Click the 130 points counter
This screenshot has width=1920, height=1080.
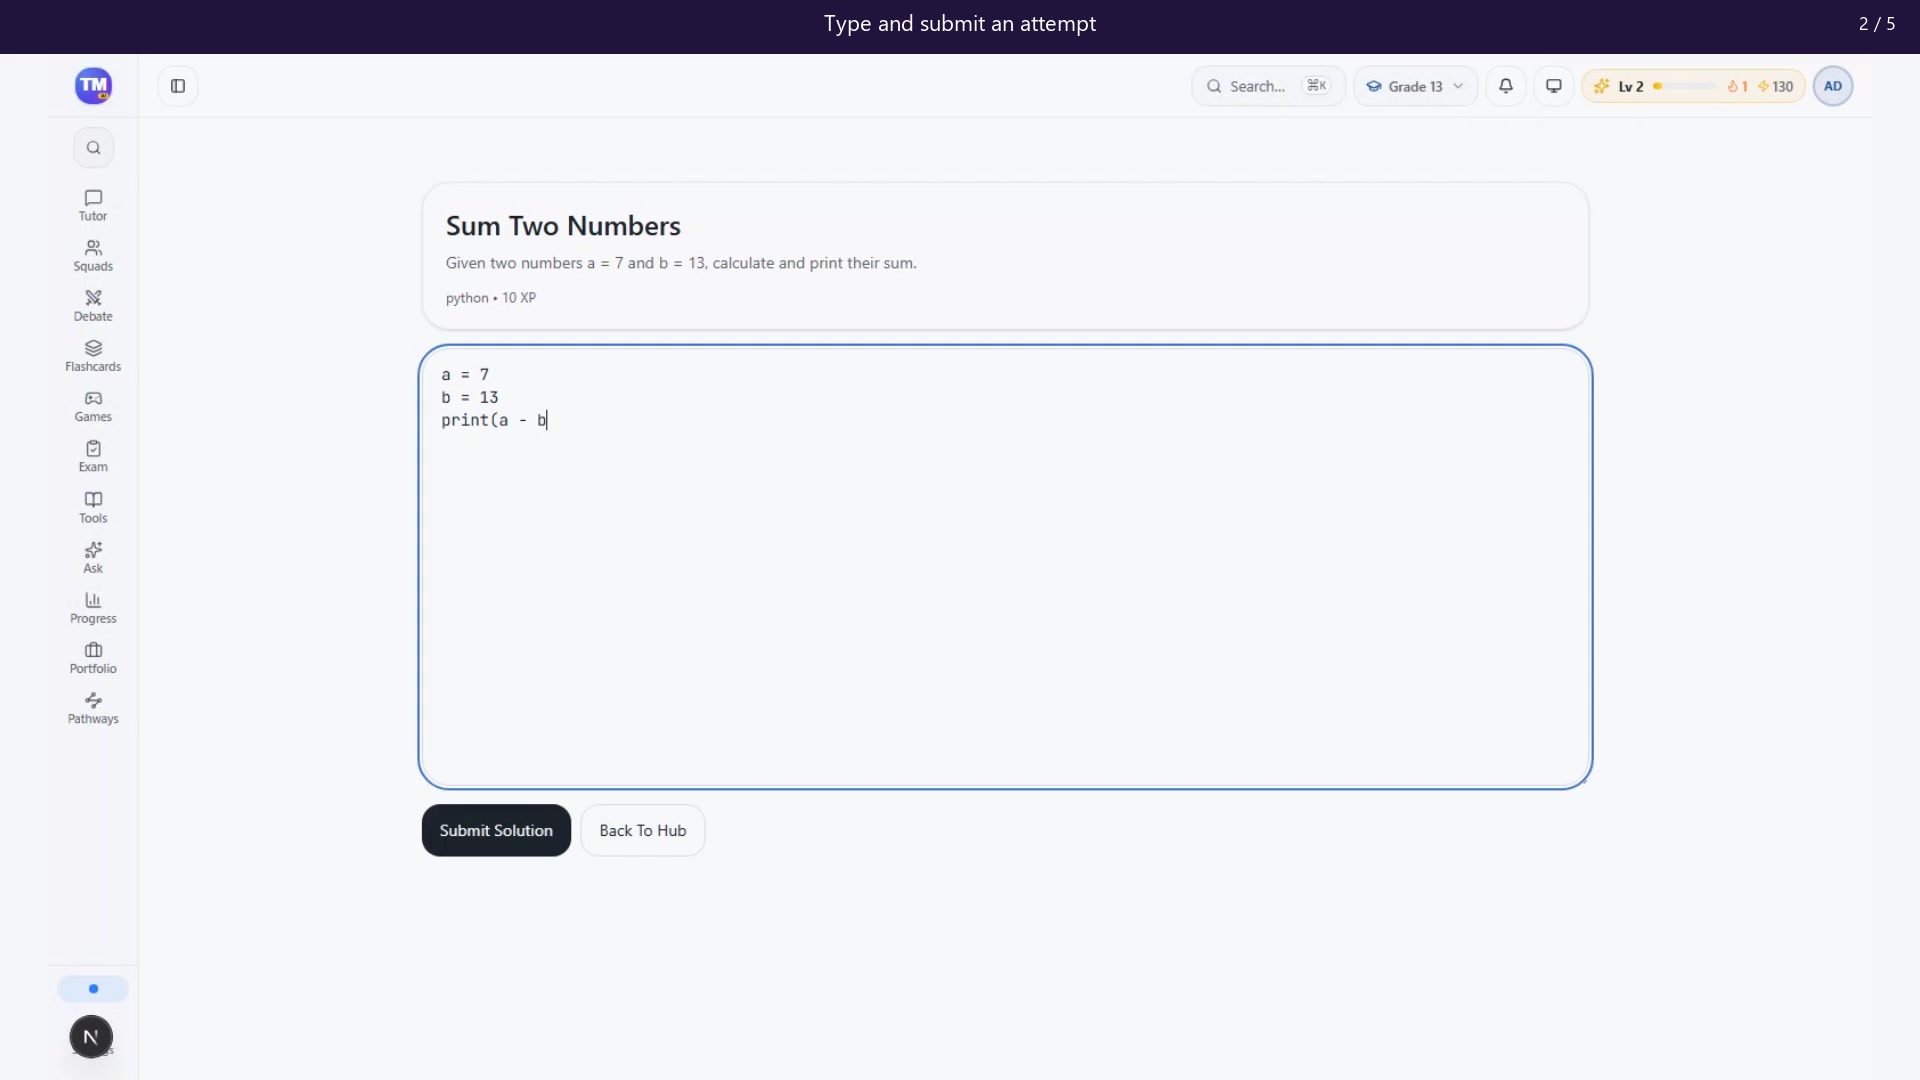1776,87
